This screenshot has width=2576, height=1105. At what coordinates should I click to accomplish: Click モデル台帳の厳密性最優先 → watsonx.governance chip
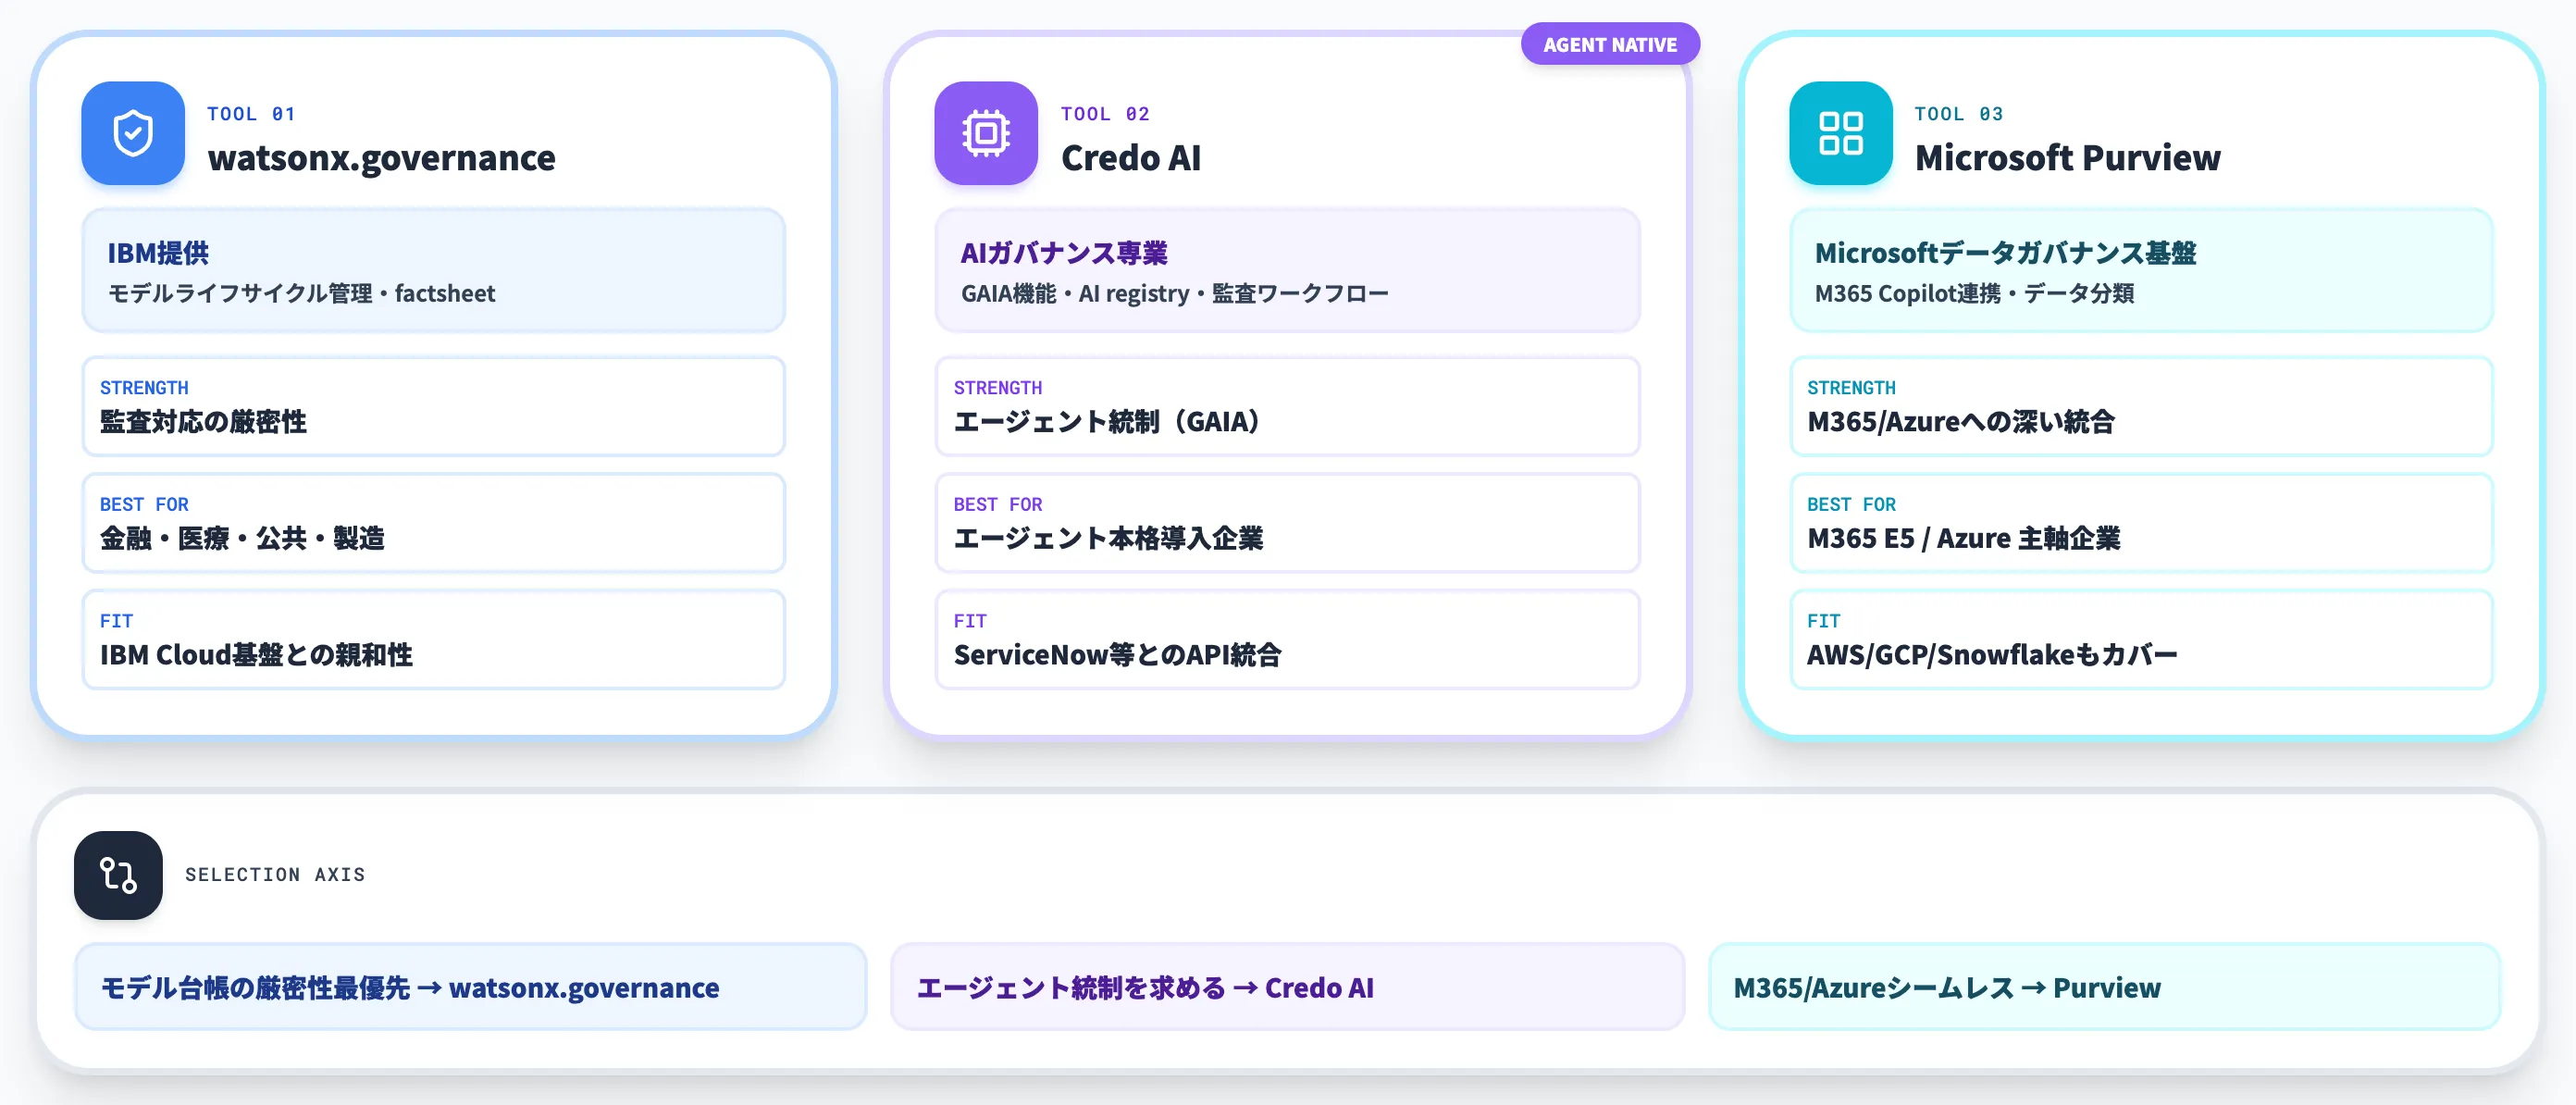click(470, 987)
